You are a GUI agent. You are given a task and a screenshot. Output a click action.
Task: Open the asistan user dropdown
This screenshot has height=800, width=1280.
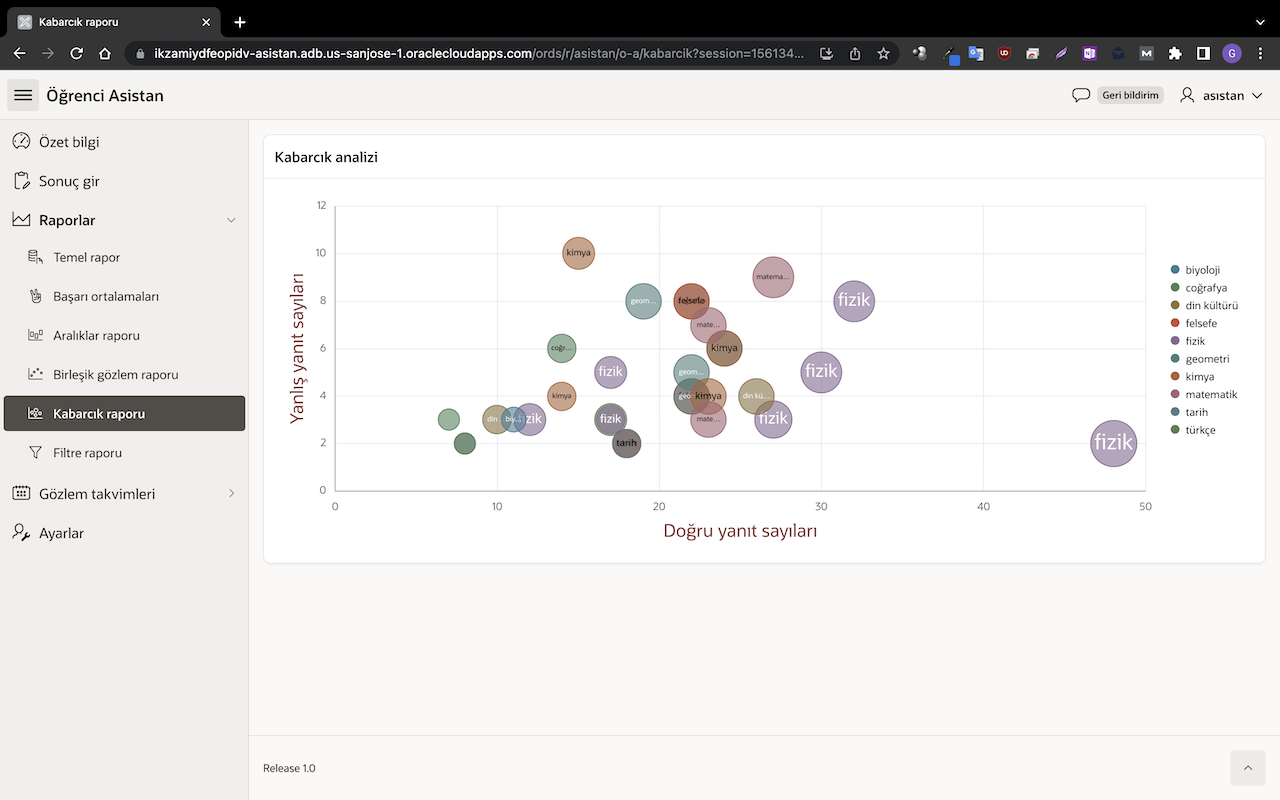[x=1222, y=95]
